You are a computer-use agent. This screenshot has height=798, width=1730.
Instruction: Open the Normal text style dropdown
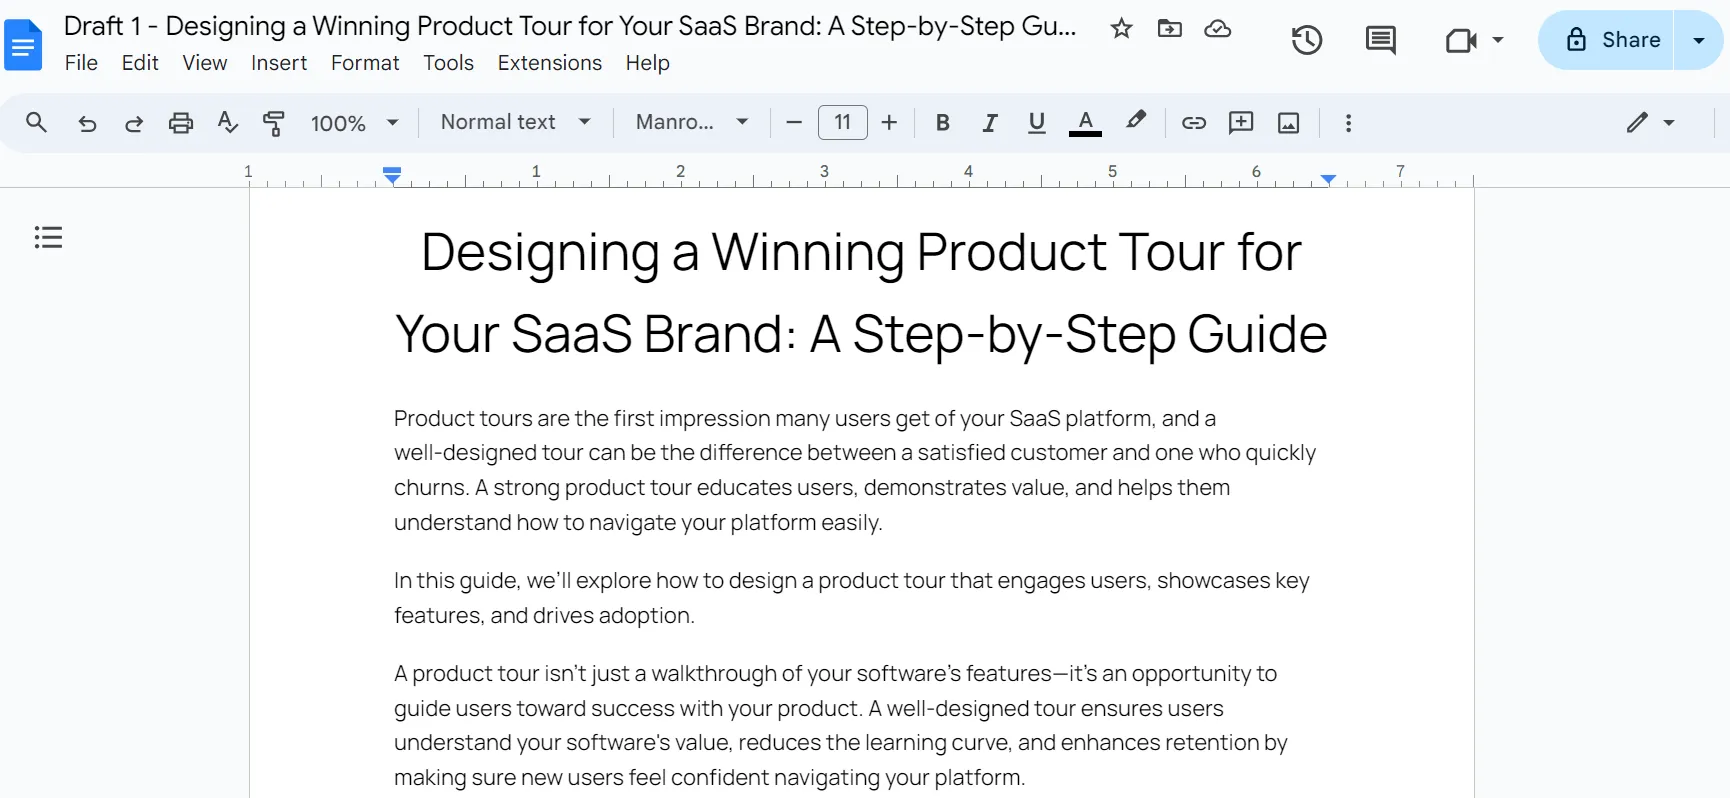515,122
